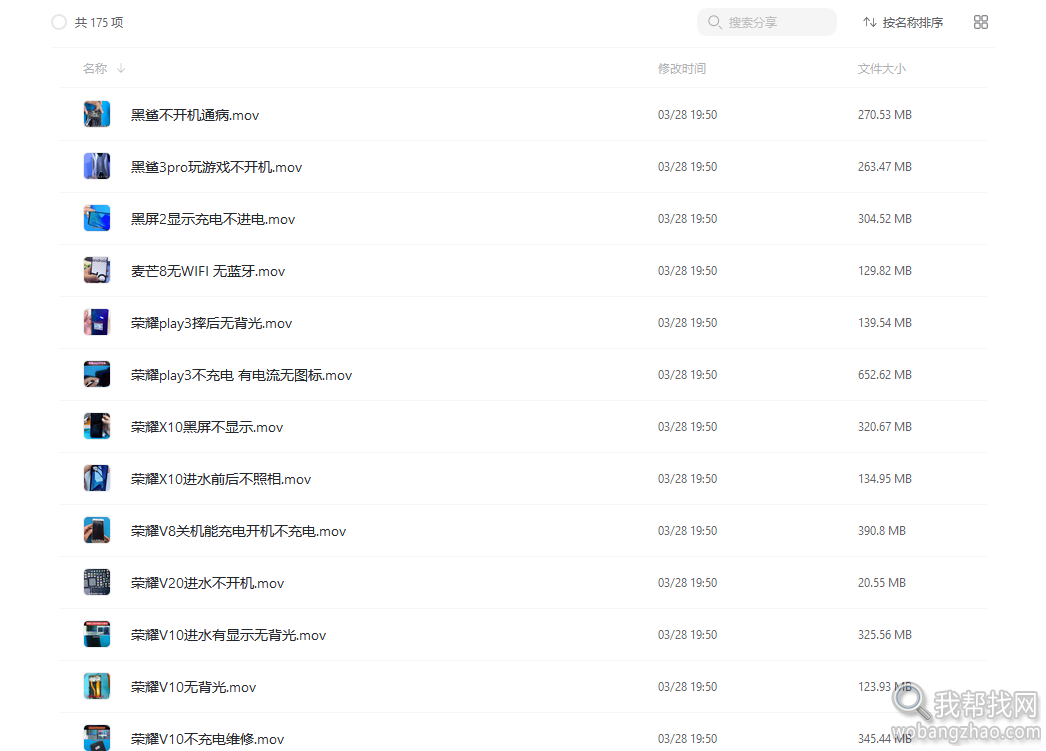
Task: Click the 共 175 项 item count label
Action: (x=99, y=23)
